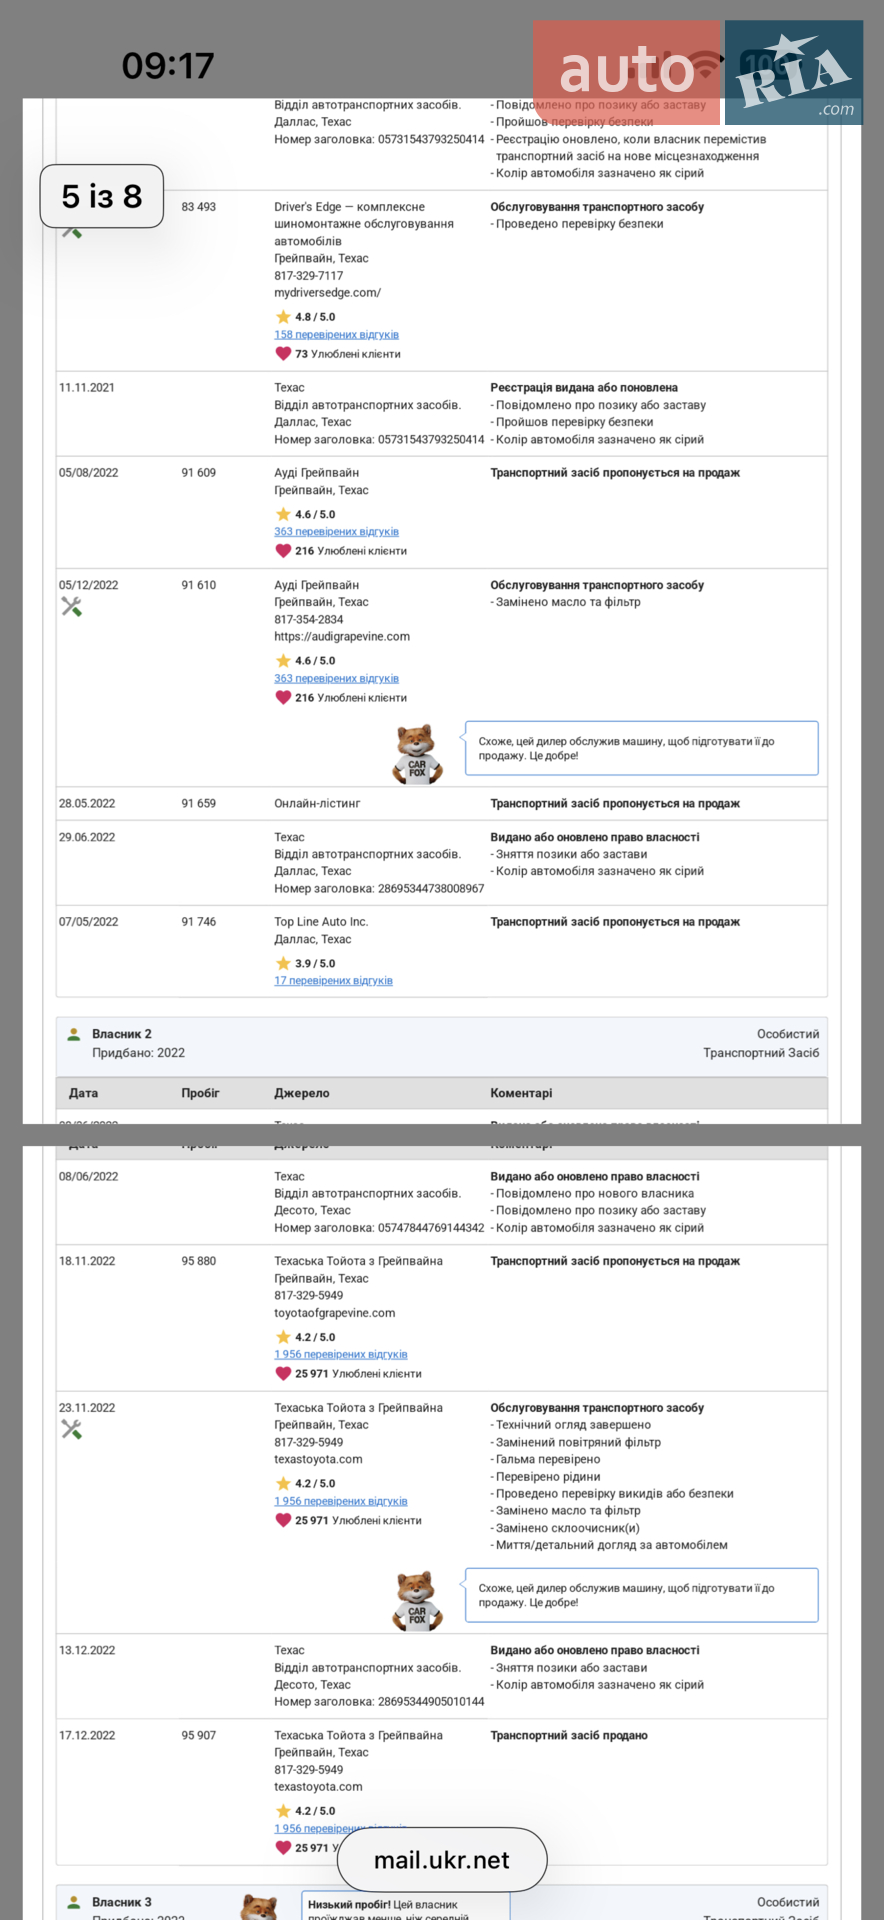Click the Дата column header under Власник 2
Viewport: 884px width, 1920px height.
coord(83,1093)
